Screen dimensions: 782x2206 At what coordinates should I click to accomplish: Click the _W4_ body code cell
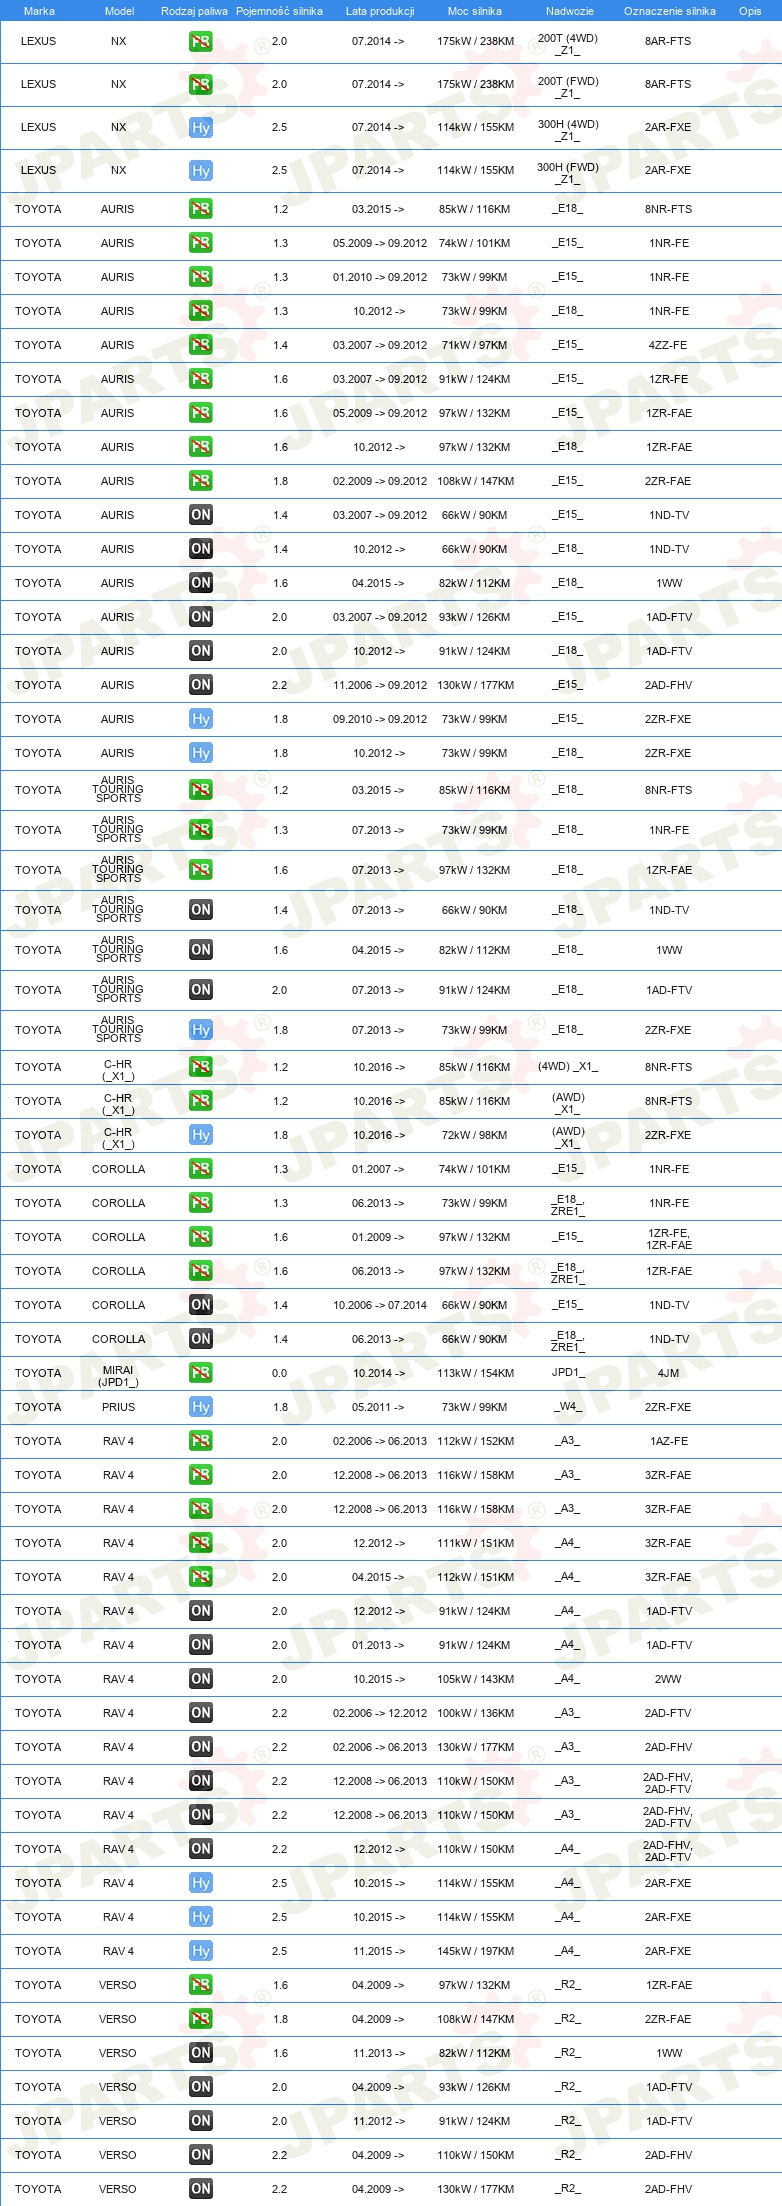tap(568, 1406)
